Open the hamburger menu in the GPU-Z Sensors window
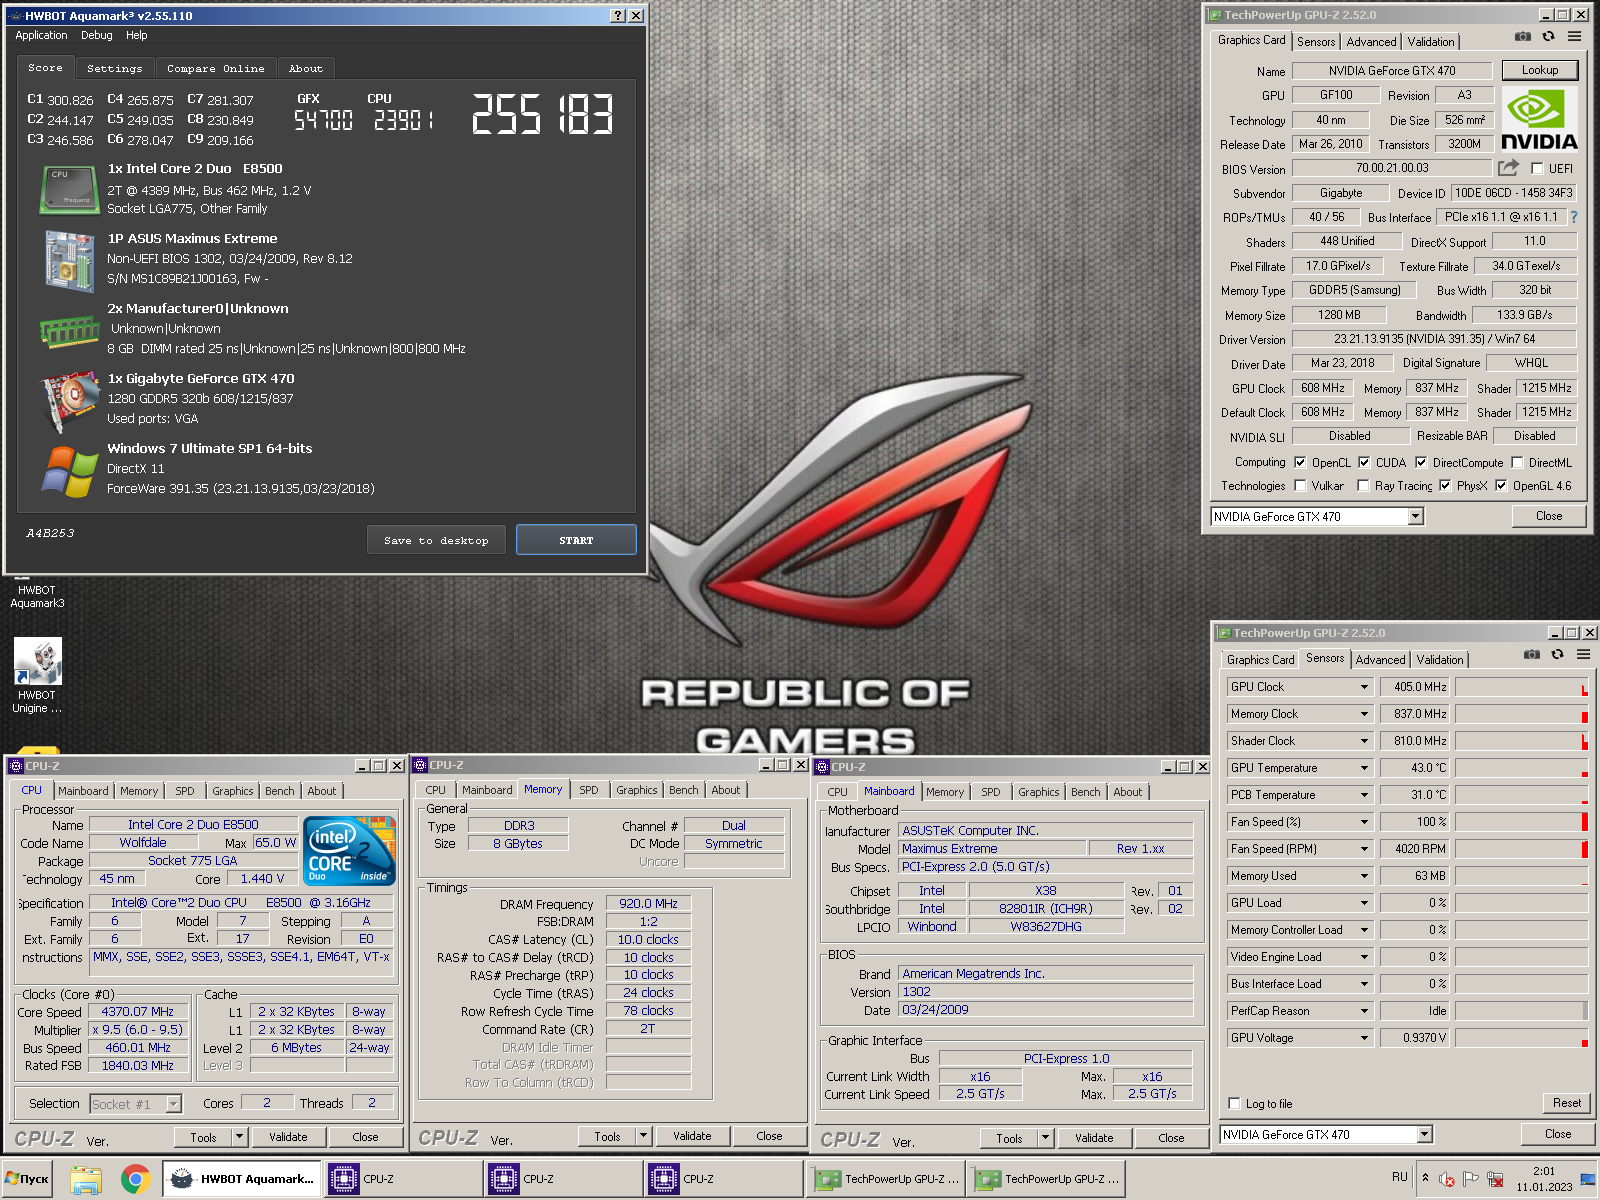Screen dimensions: 1600x1200 [x=1583, y=654]
